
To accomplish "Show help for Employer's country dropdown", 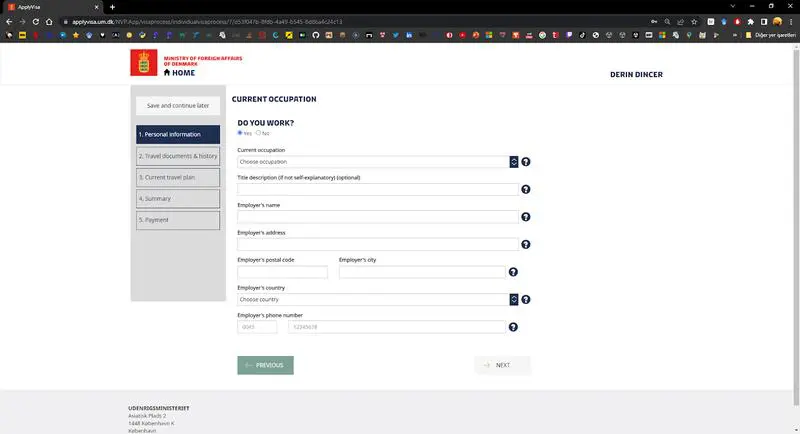I will pos(526,299).
